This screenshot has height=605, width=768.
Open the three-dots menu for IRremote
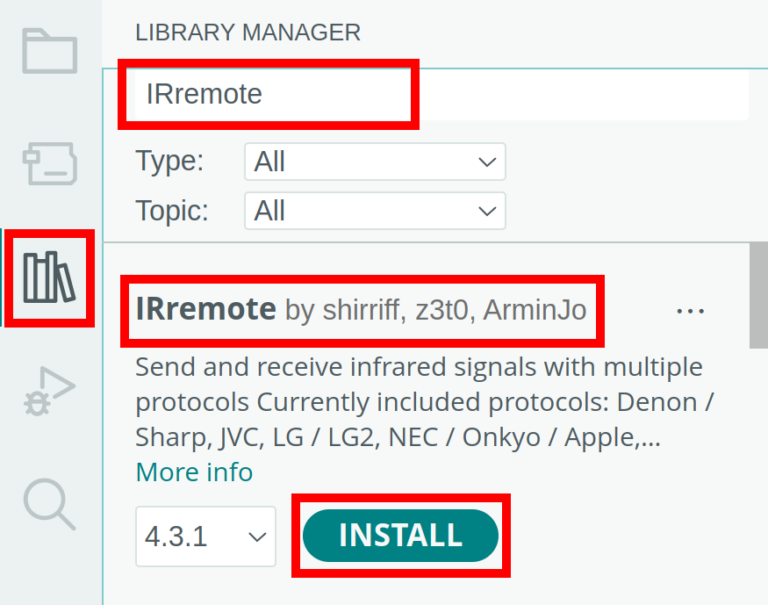point(691,311)
